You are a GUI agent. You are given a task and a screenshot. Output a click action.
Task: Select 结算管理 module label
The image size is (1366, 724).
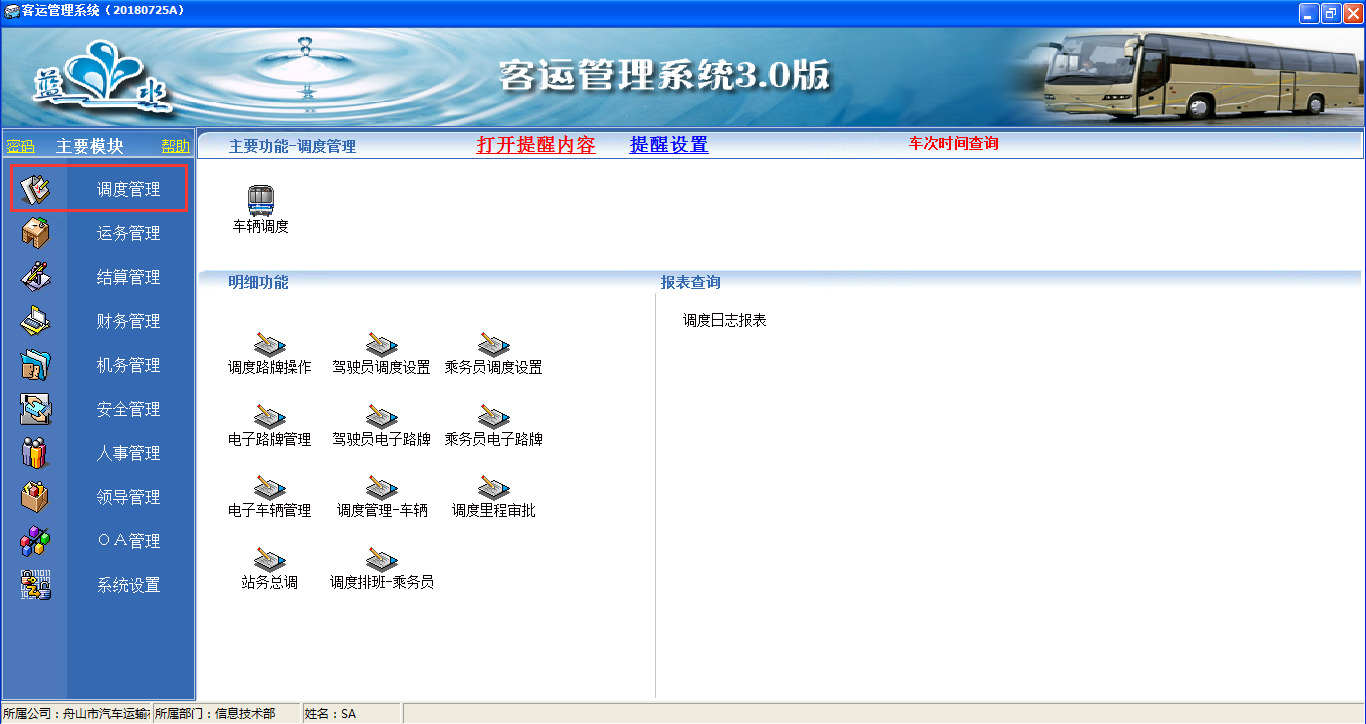pyautogui.click(x=128, y=277)
